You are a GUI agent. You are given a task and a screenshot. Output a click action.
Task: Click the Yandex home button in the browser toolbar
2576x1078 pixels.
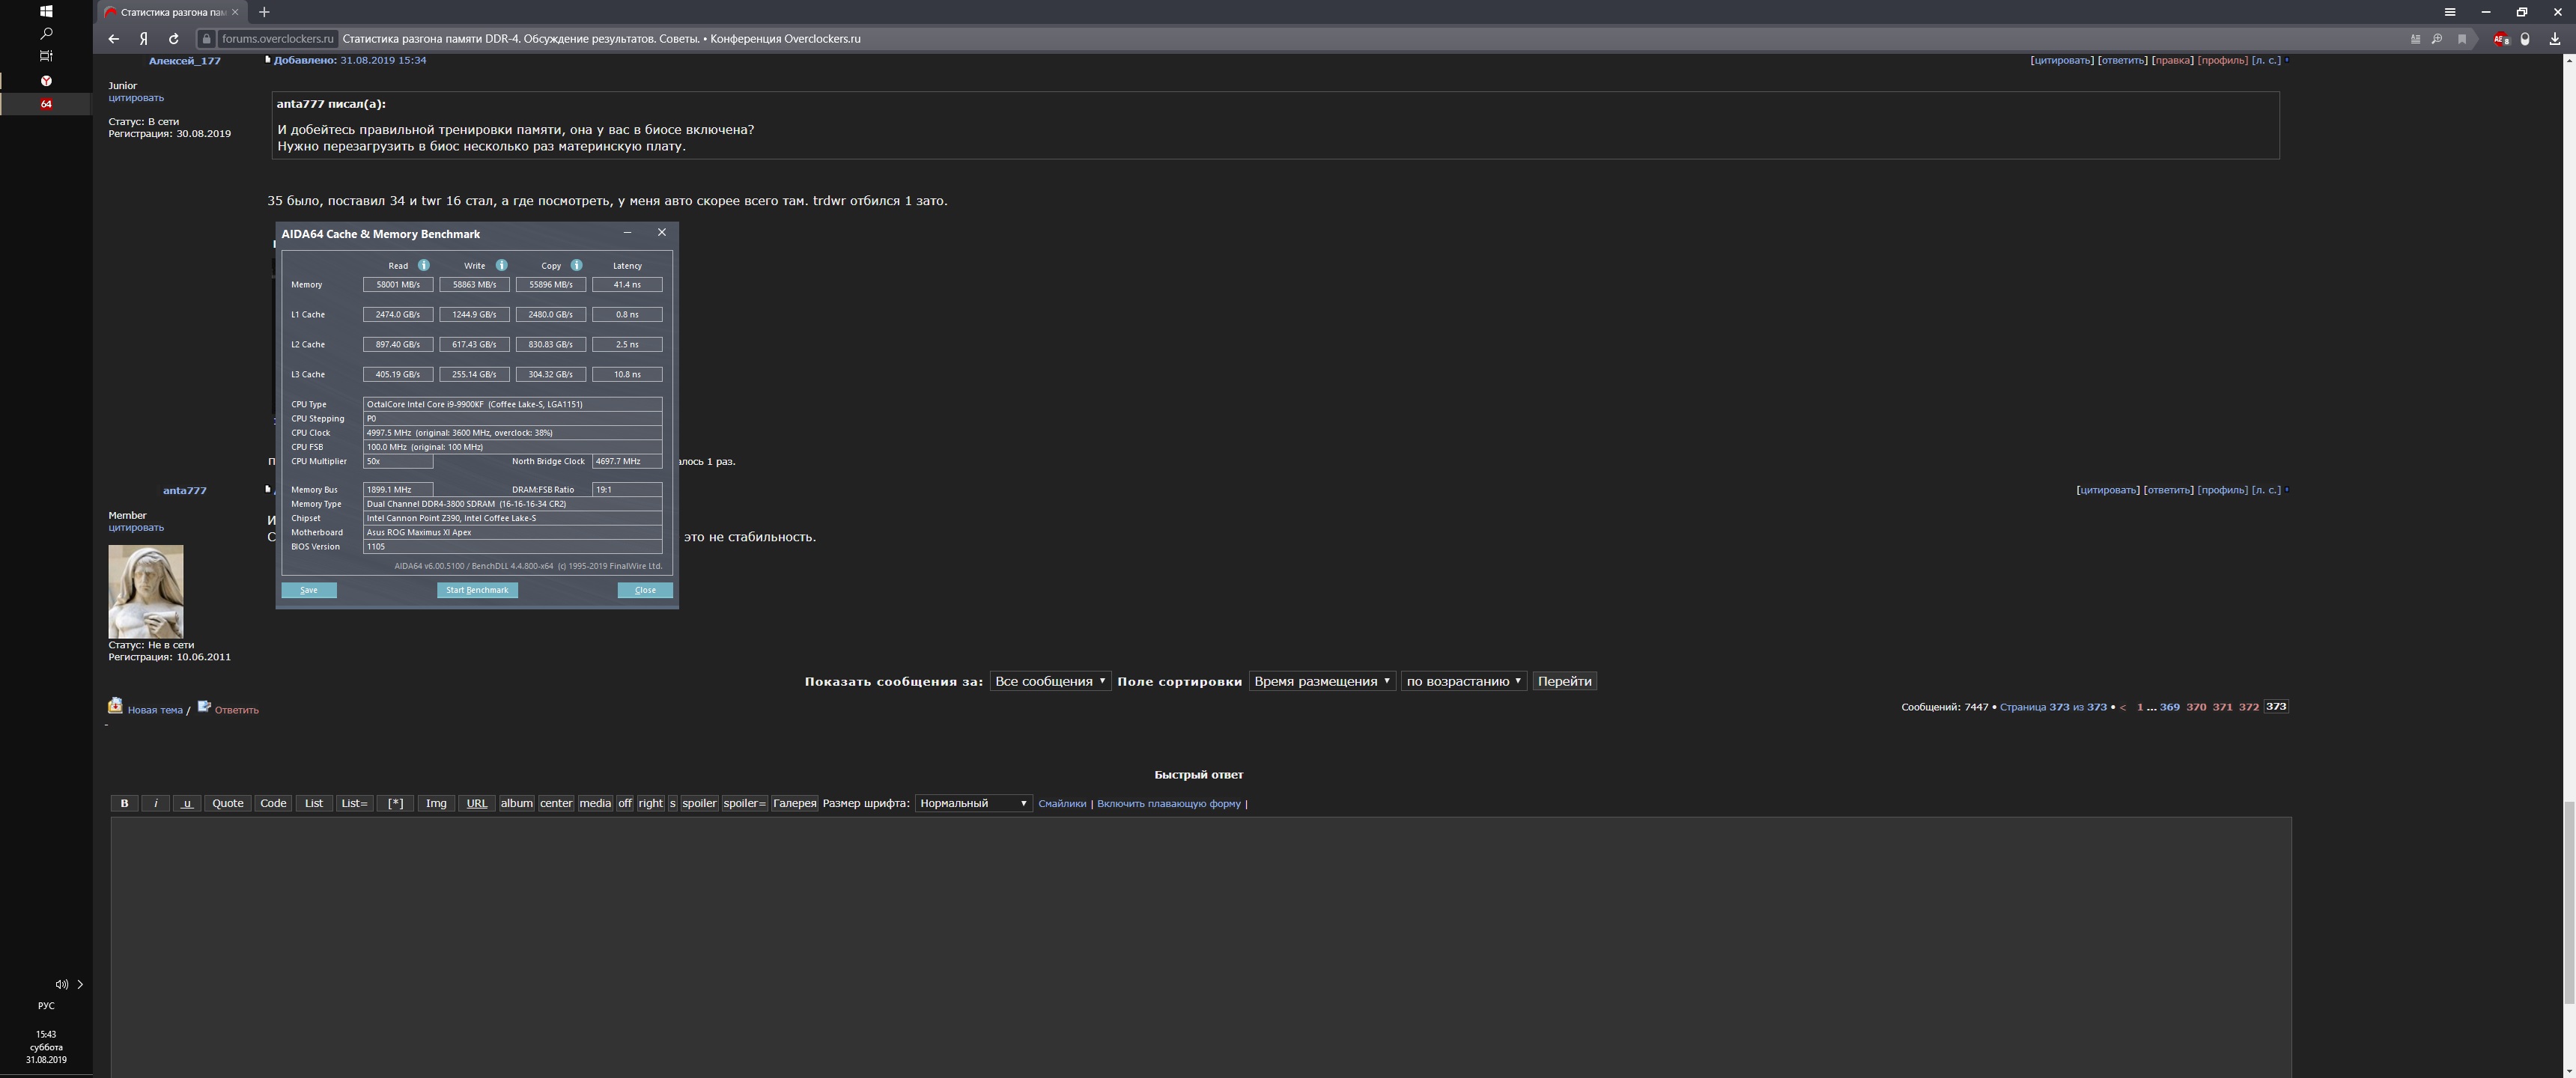144,39
